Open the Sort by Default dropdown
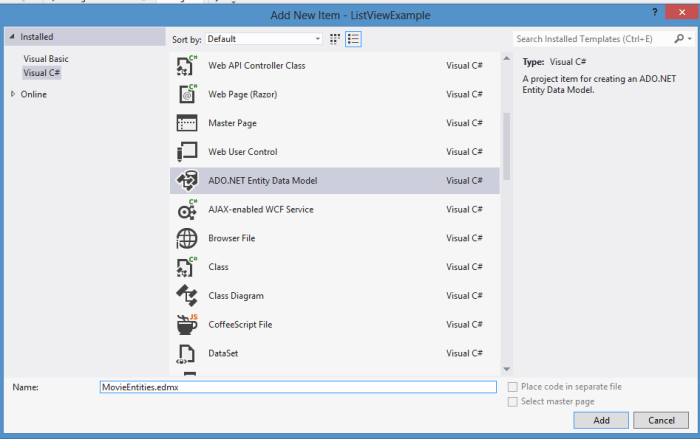The image size is (700, 439). (x=264, y=39)
